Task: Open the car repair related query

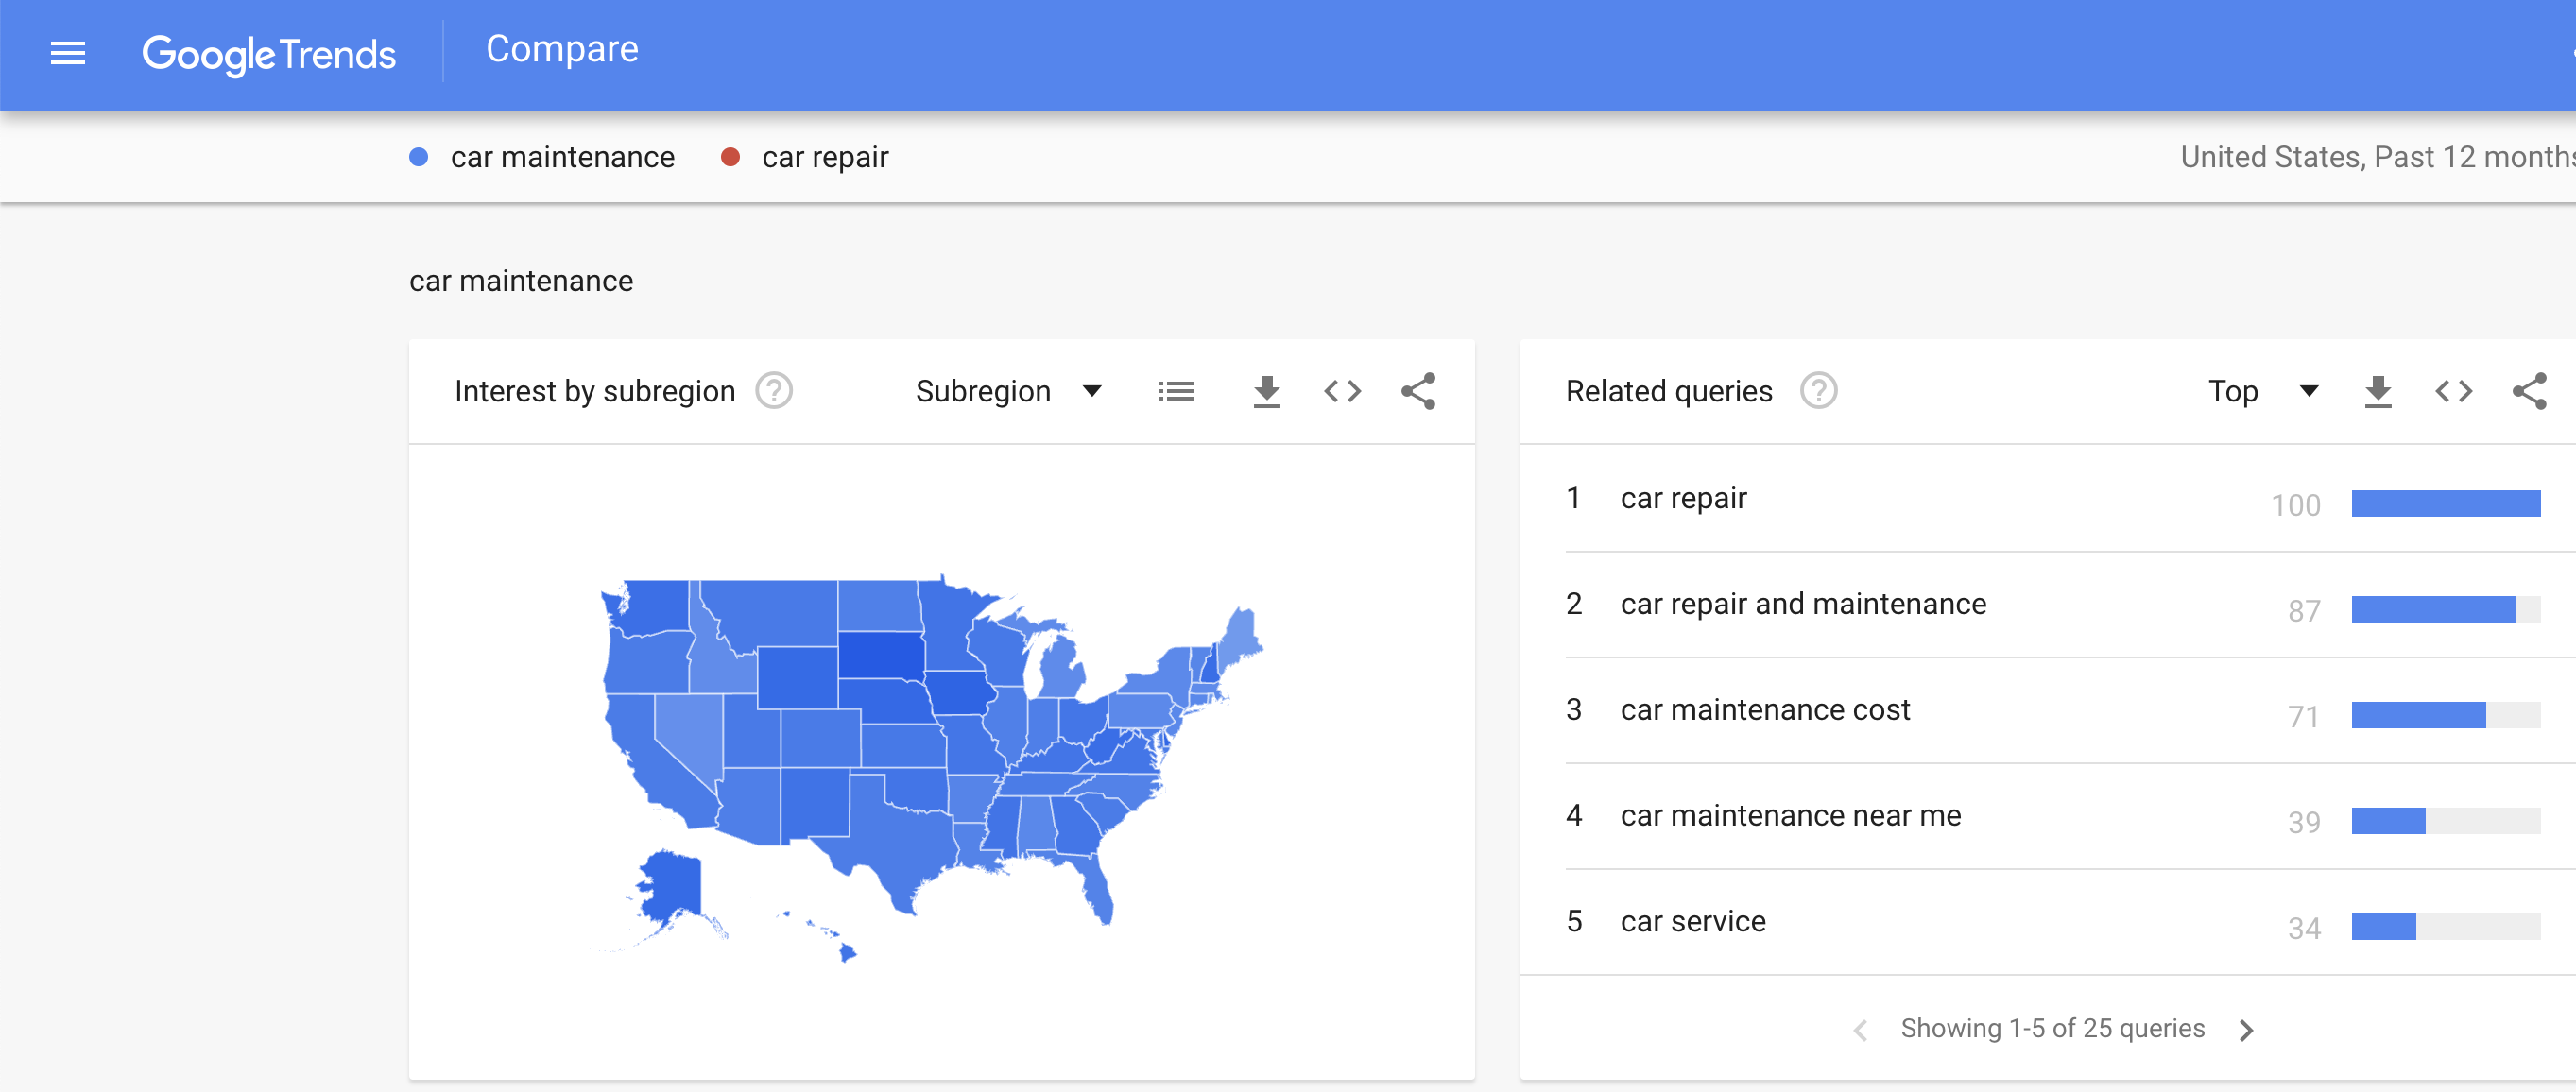Action: point(1684,497)
